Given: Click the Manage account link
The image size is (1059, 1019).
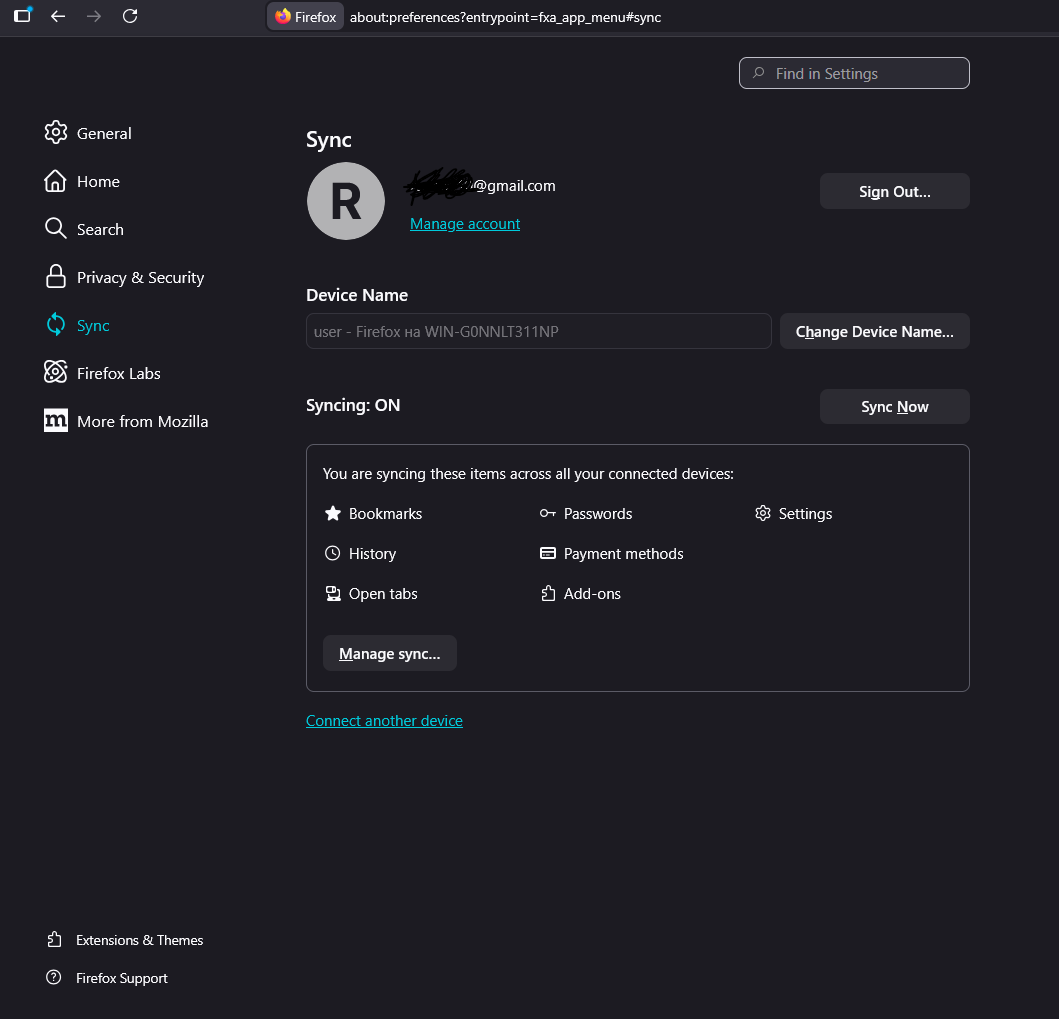Looking at the screenshot, I should [x=465, y=224].
